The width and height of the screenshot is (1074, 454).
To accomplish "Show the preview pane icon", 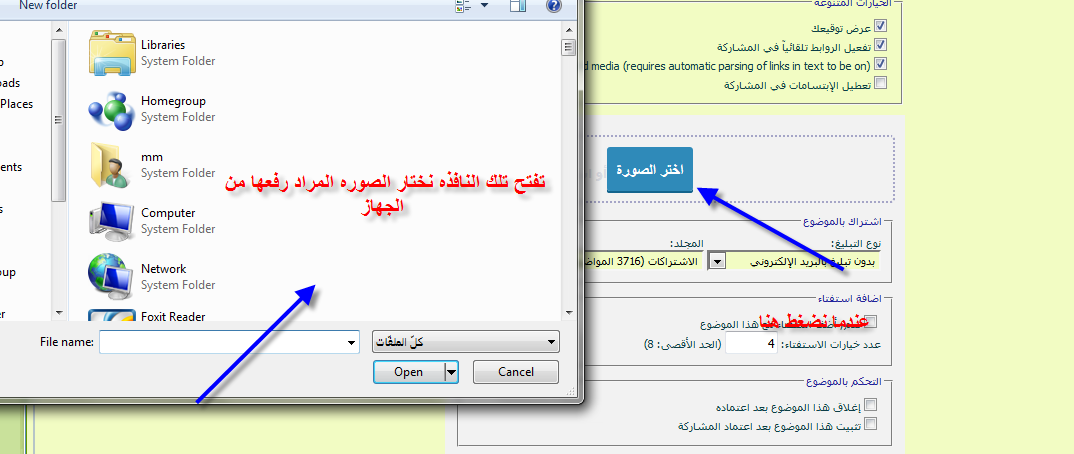I will click(518, 5).
